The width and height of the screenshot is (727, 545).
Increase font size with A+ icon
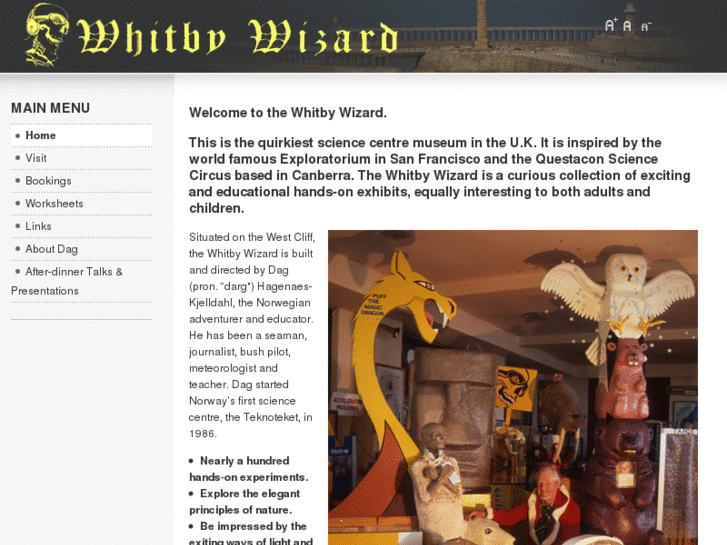(611, 25)
